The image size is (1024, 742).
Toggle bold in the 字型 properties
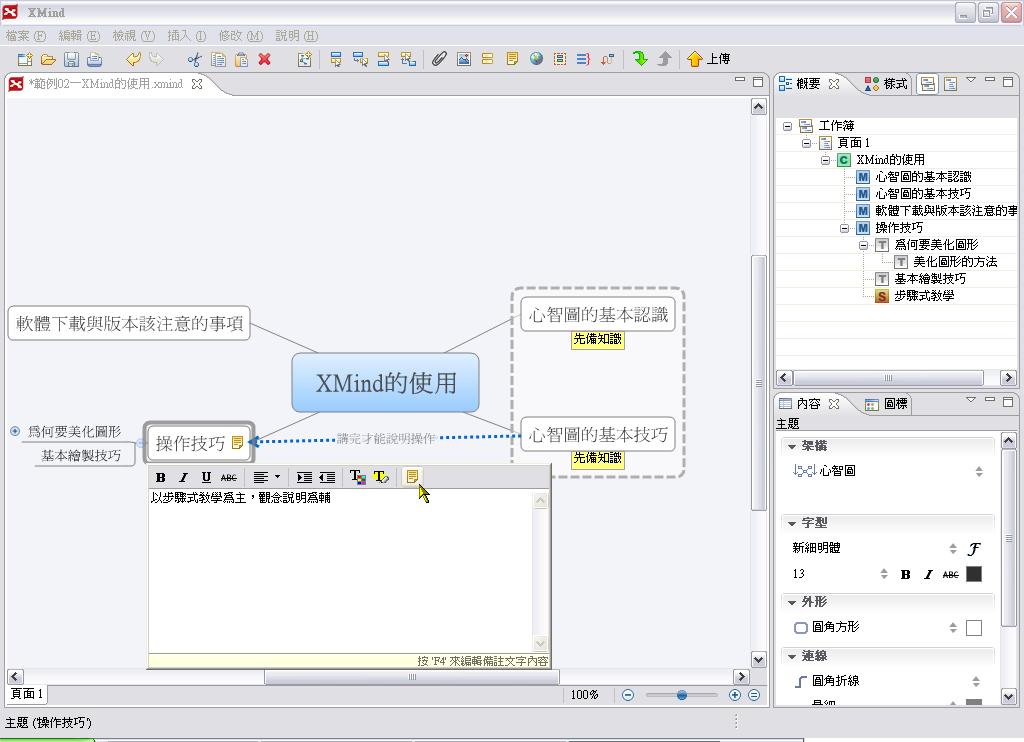905,574
